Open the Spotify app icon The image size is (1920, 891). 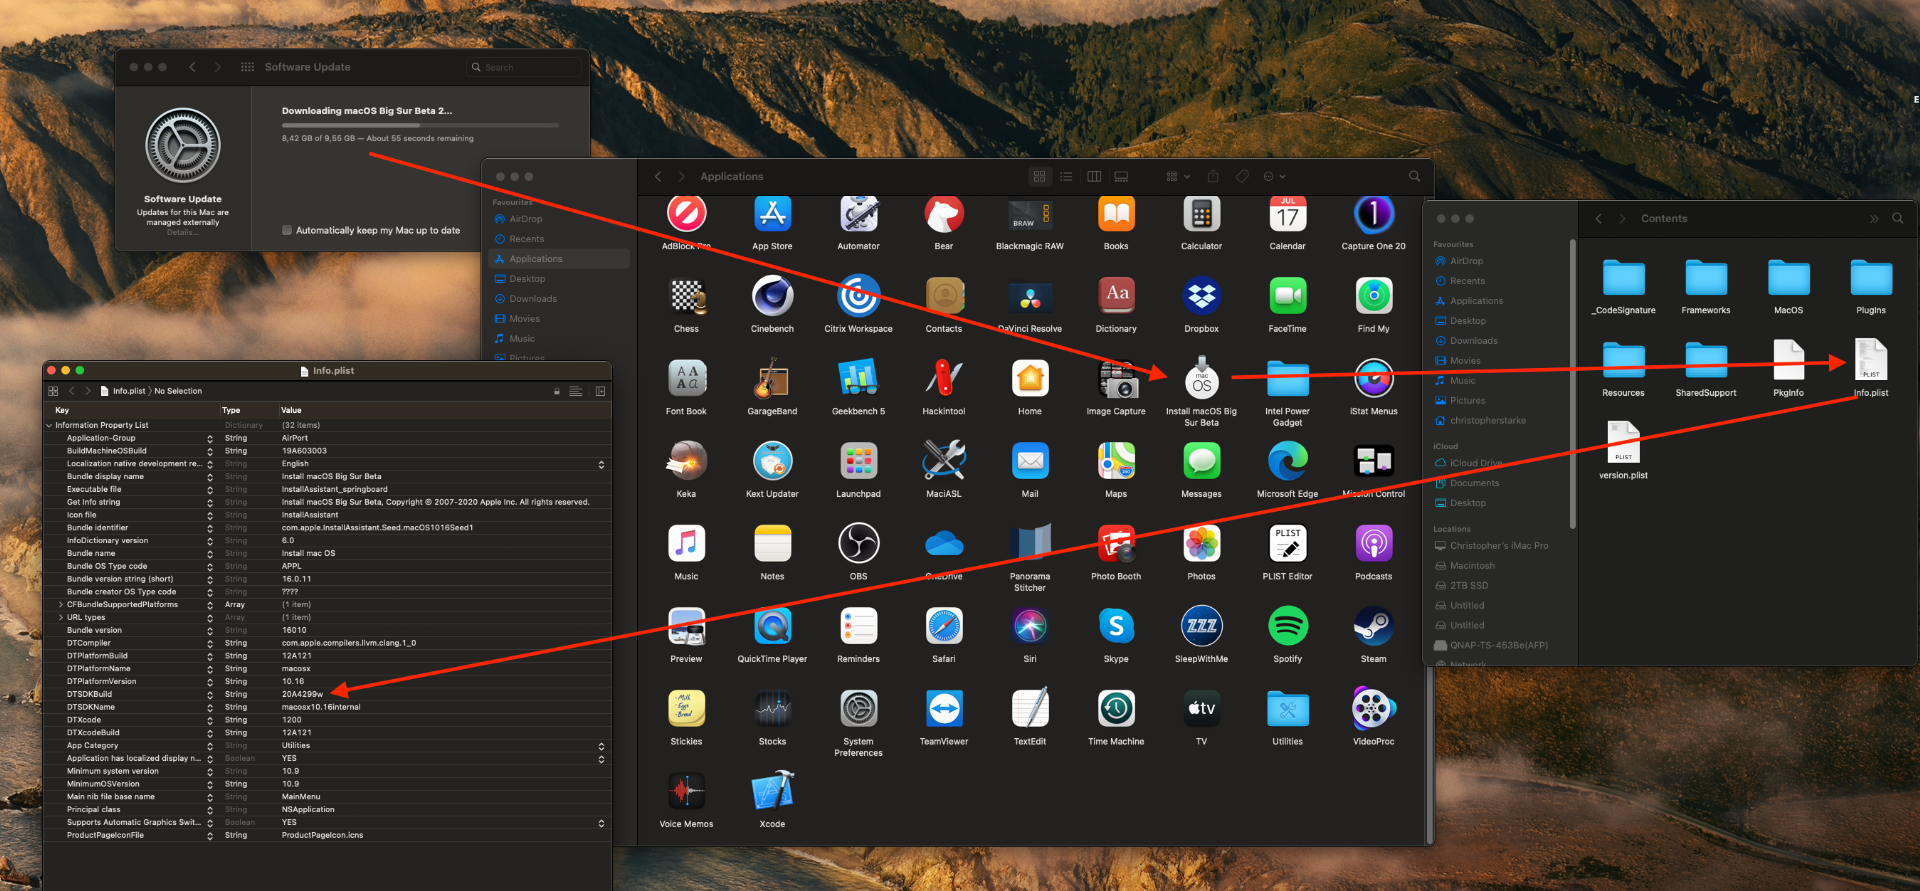[1288, 627]
